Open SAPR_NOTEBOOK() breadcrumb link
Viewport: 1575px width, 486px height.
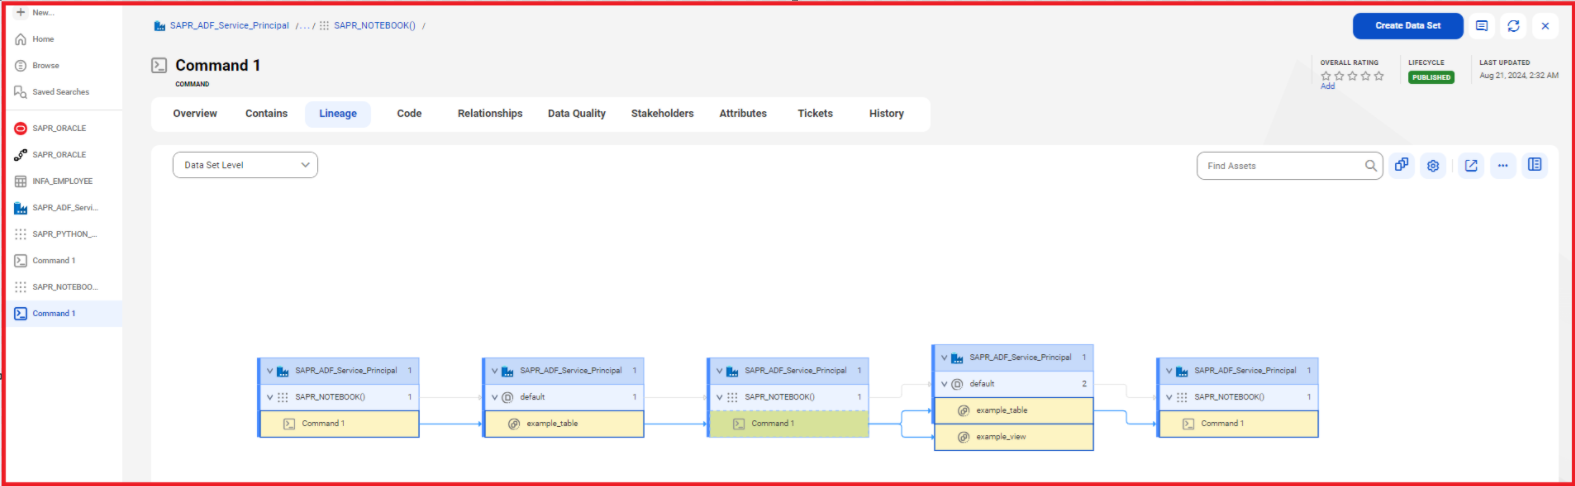point(374,26)
